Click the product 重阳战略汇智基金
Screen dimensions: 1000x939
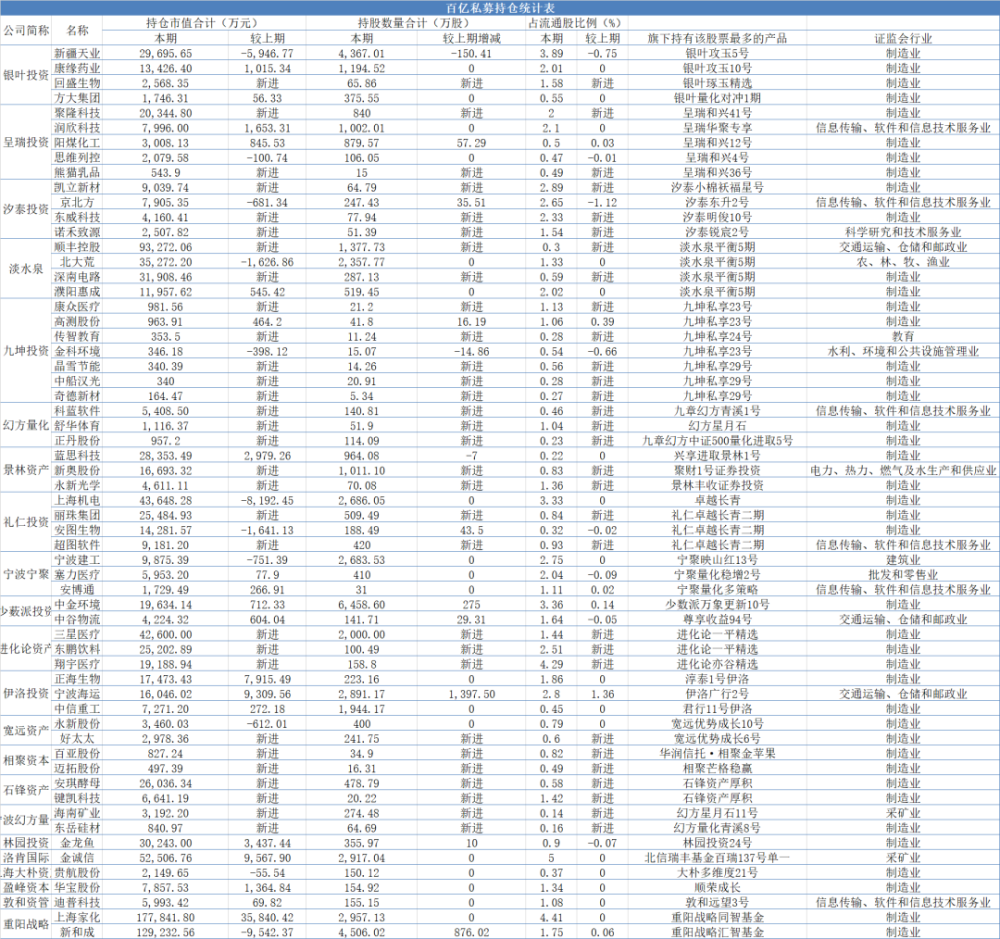[717, 933]
